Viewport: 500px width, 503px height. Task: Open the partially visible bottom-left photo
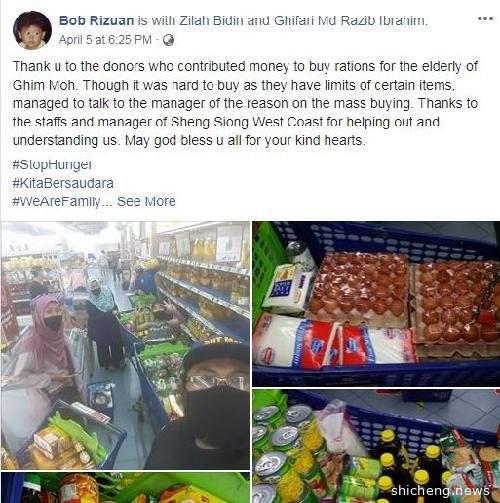[x=125, y=487]
